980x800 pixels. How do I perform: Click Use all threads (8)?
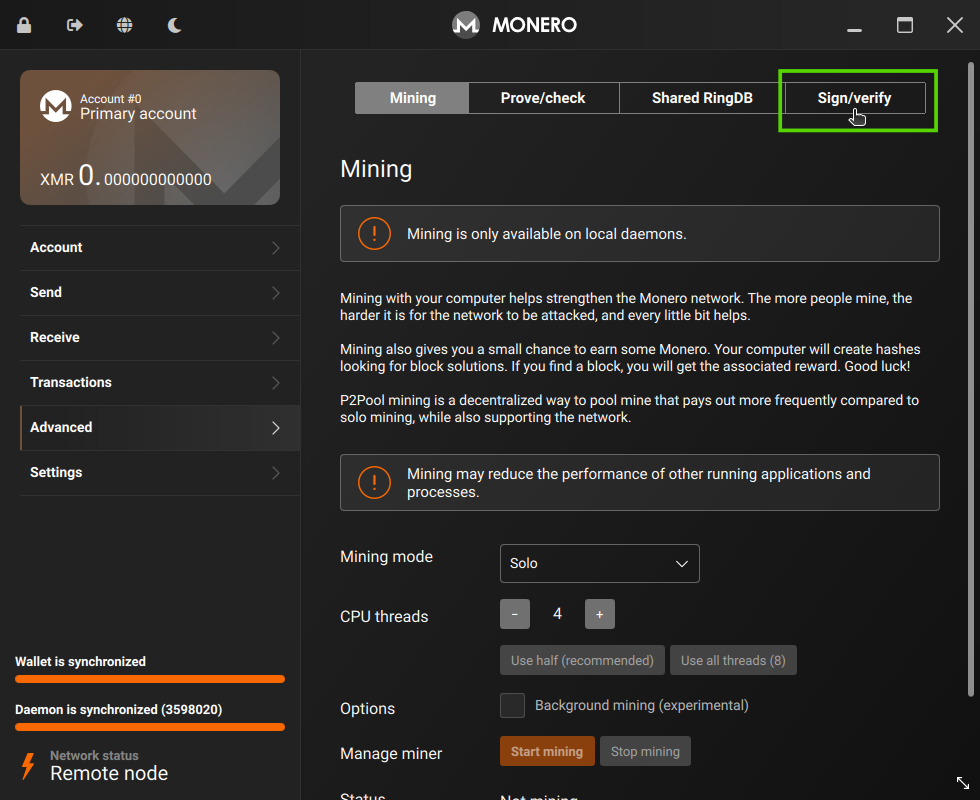click(x=733, y=660)
